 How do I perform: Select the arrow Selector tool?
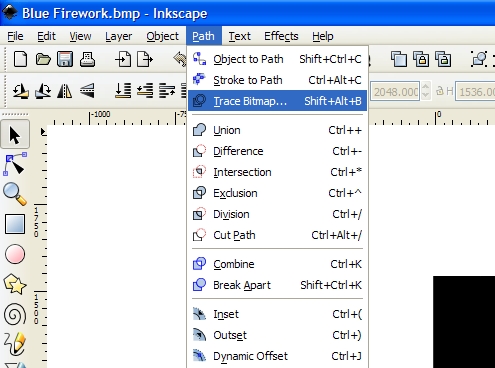coord(15,135)
